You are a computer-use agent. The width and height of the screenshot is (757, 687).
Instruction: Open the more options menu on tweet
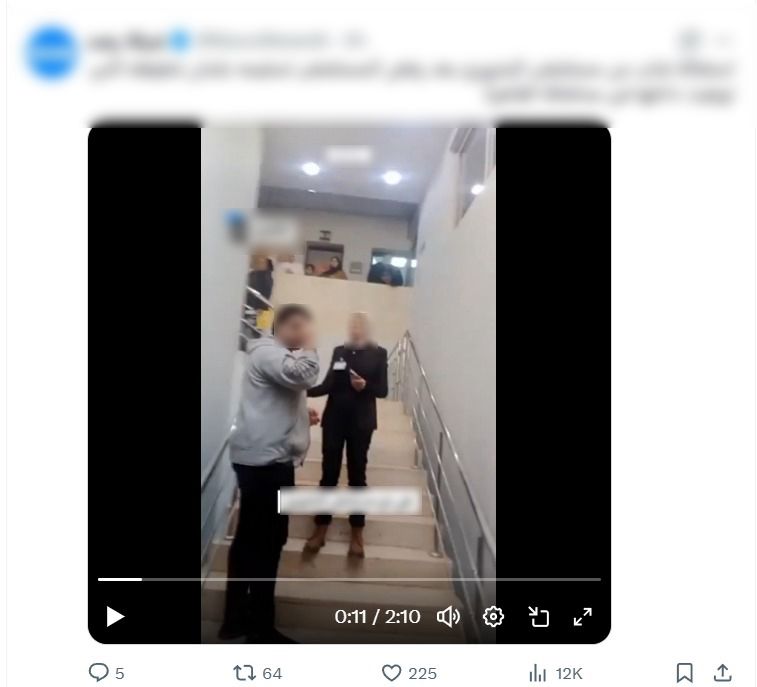(x=724, y=41)
